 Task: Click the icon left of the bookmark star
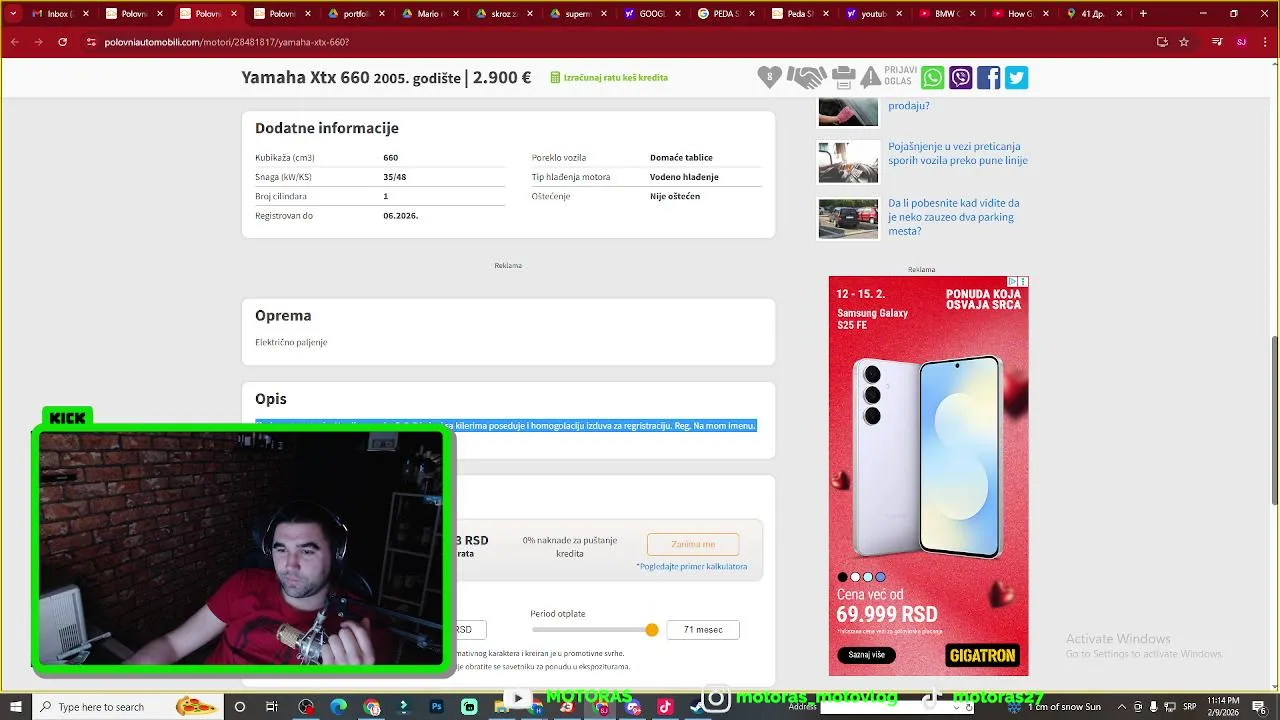tap(1162, 42)
